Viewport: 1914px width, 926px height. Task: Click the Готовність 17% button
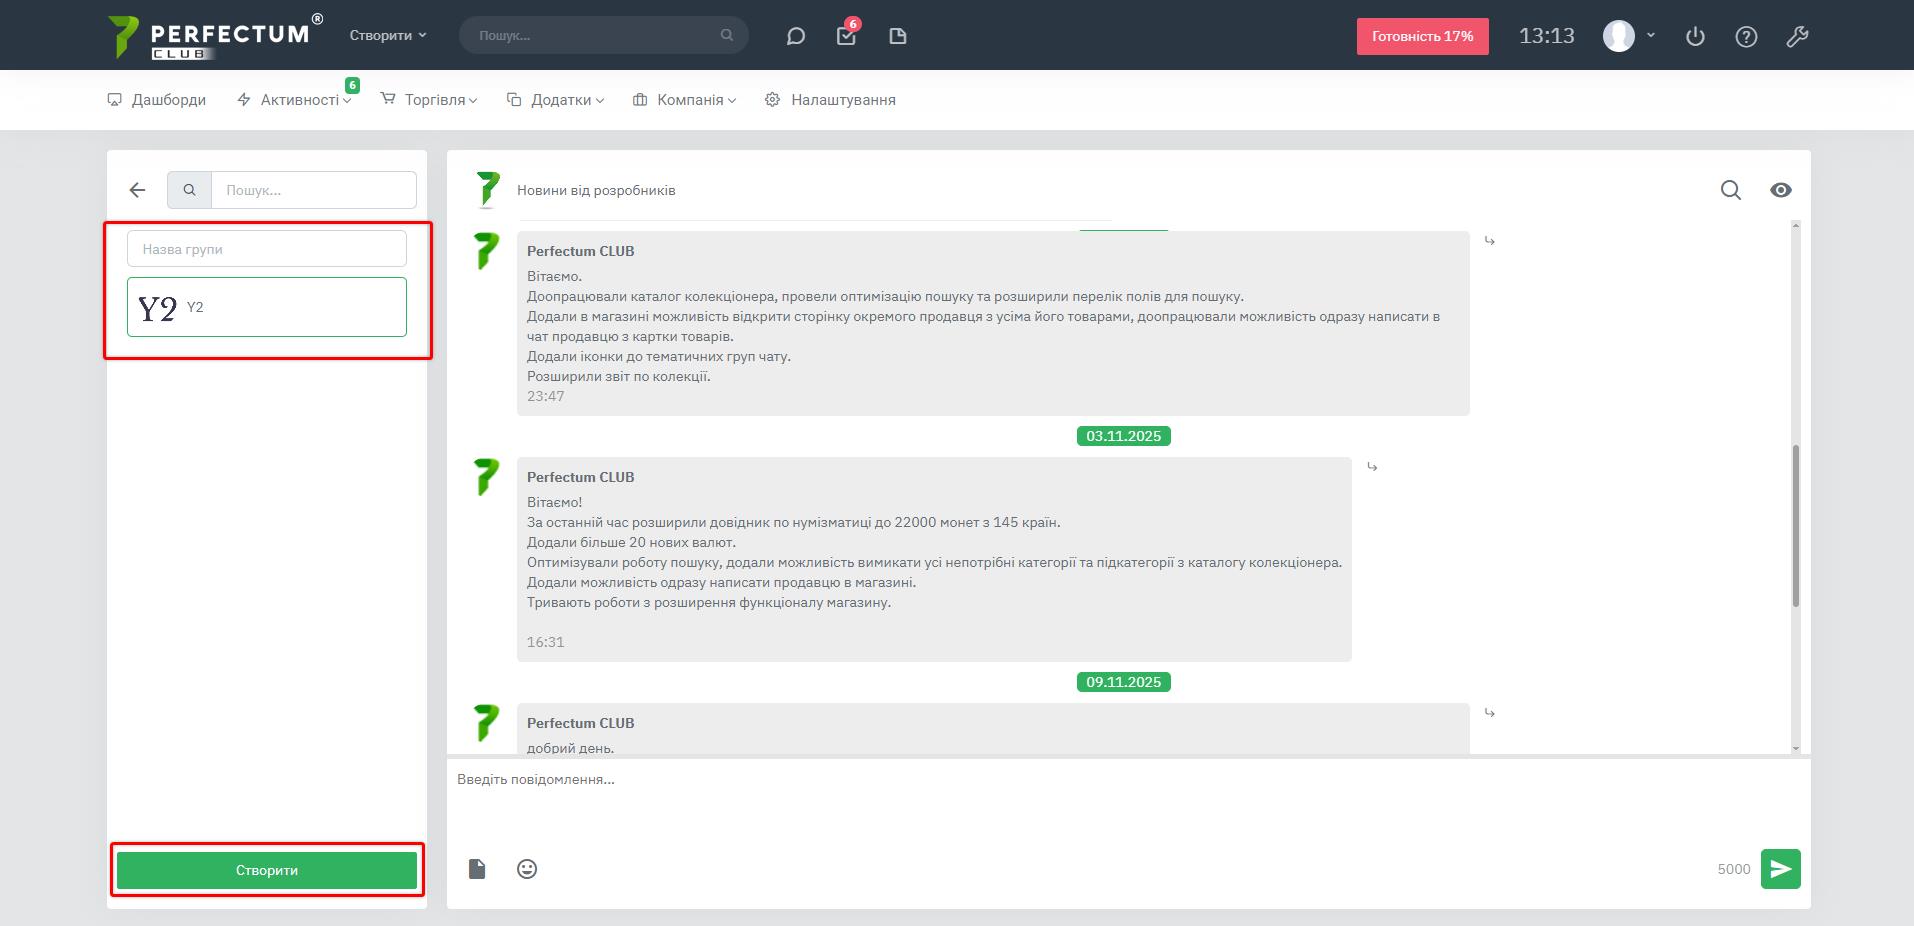(x=1422, y=36)
